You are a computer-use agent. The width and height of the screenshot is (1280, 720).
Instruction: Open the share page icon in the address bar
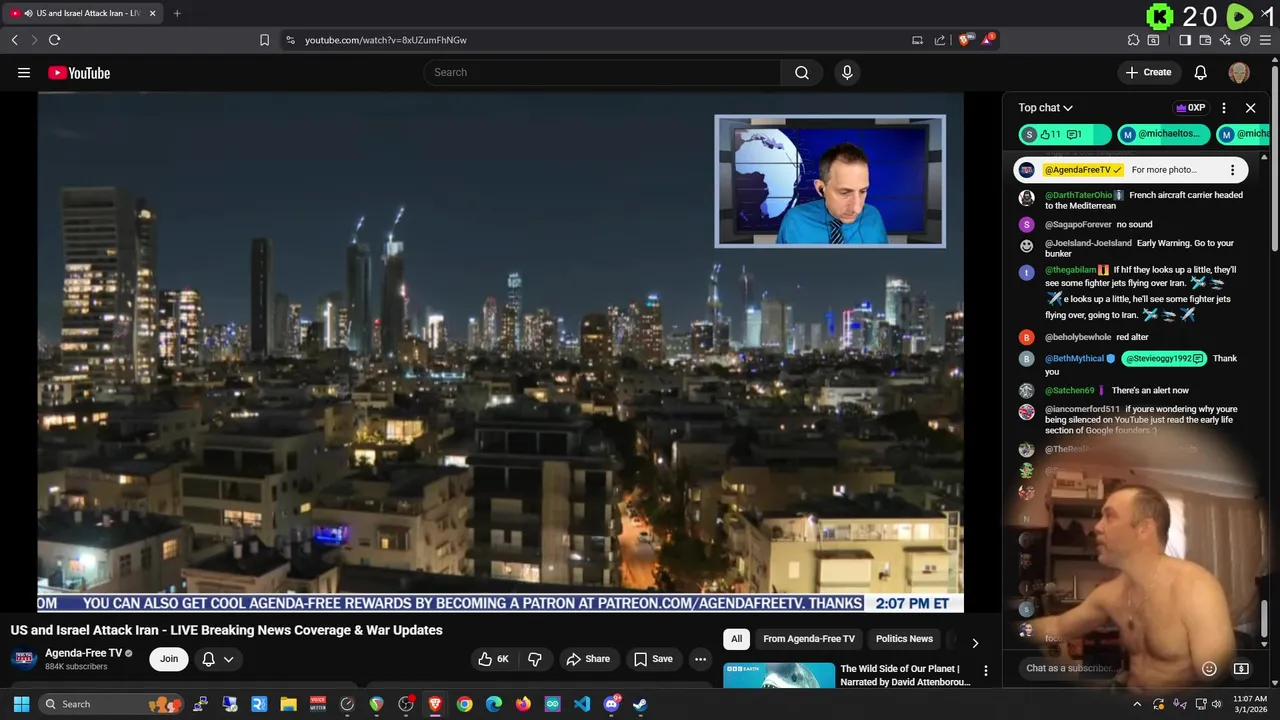pos(940,40)
